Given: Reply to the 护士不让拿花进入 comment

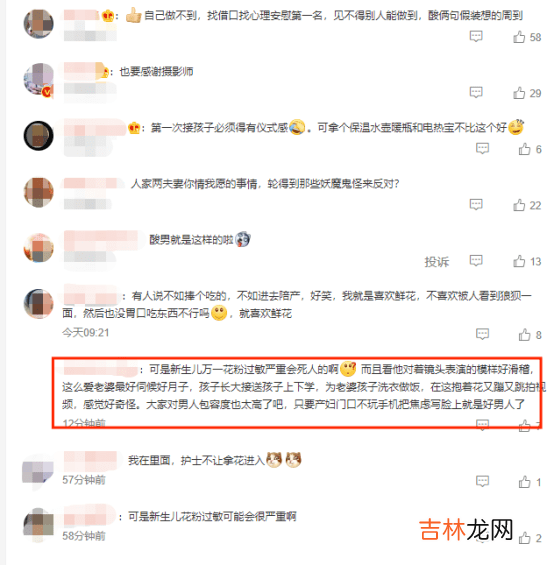Looking at the screenshot, I should 482,481.
